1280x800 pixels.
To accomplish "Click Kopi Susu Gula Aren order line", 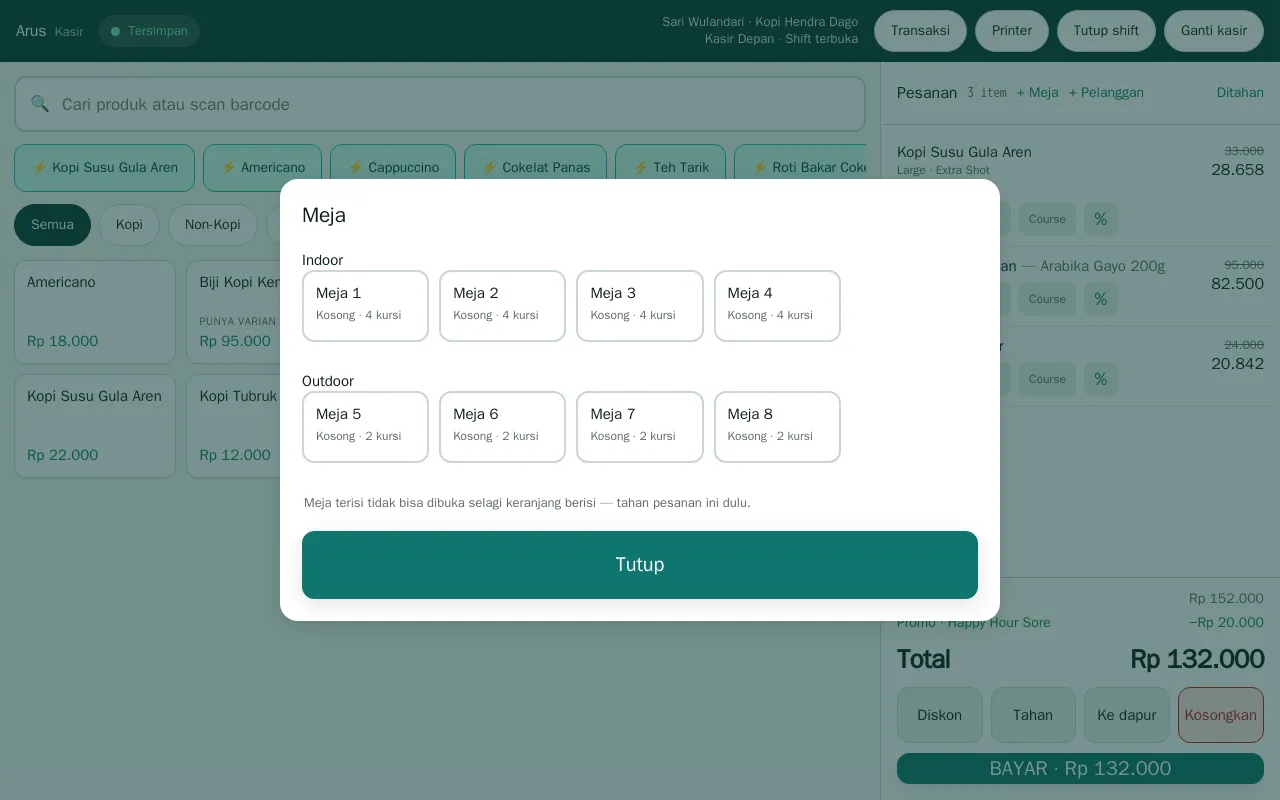I will (x=1080, y=161).
